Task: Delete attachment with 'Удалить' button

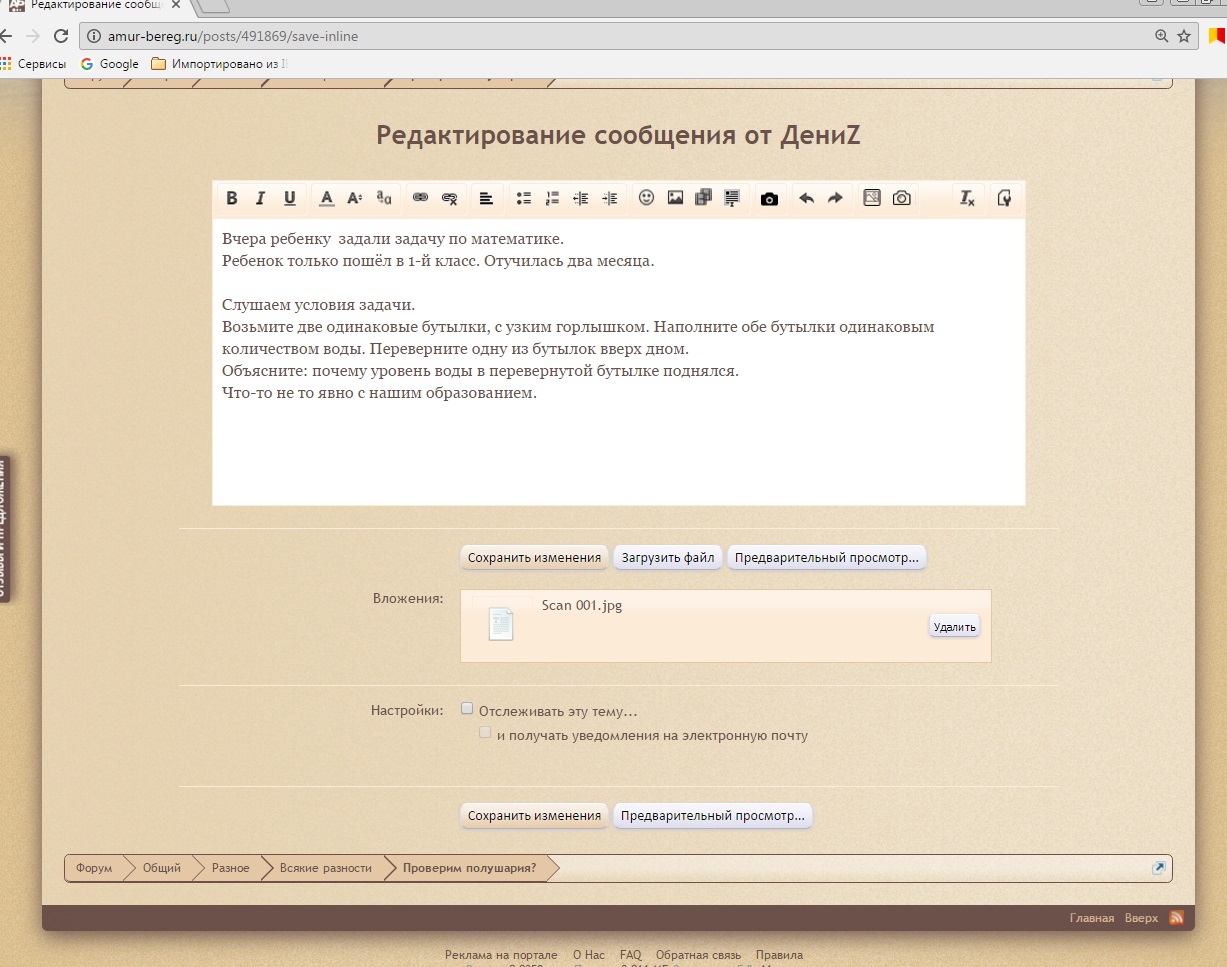Action: click(x=954, y=627)
